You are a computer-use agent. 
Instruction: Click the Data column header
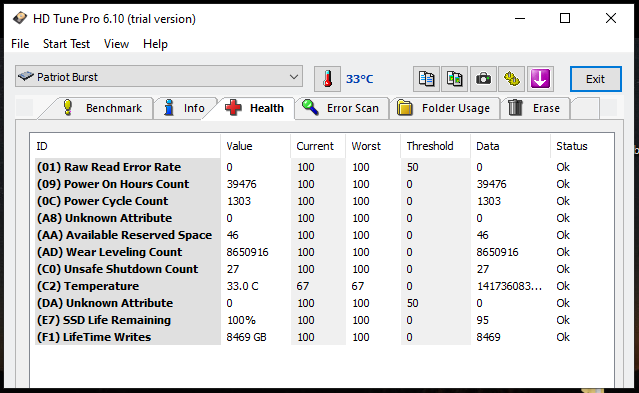(511, 146)
